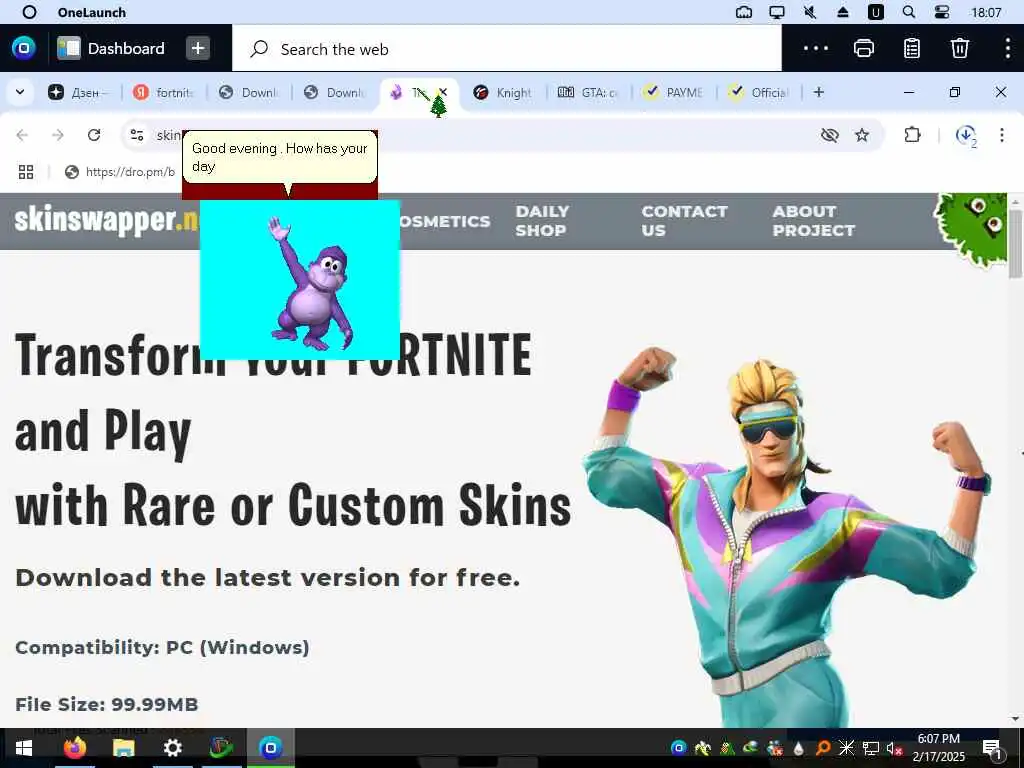Go forward to next page
The height and width of the screenshot is (768, 1024).
58,135
